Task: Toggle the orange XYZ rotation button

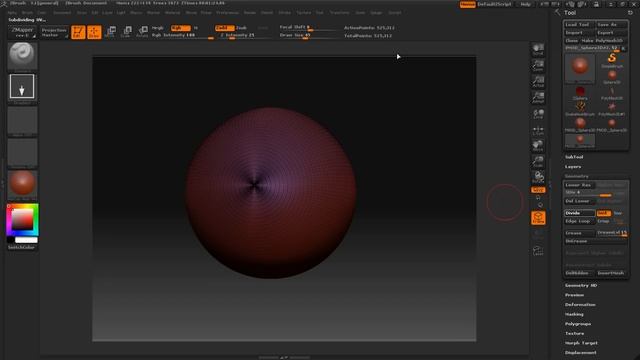Action: point(538,190)
